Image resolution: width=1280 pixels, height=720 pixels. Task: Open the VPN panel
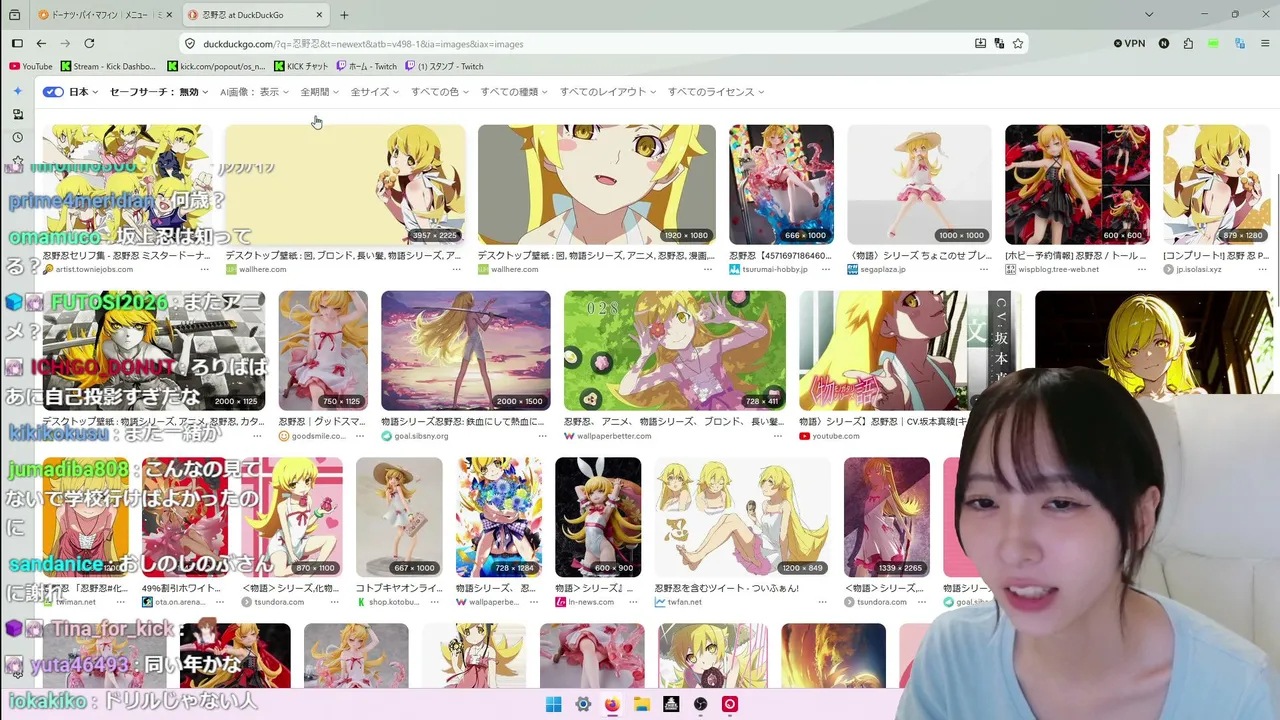1129,43
